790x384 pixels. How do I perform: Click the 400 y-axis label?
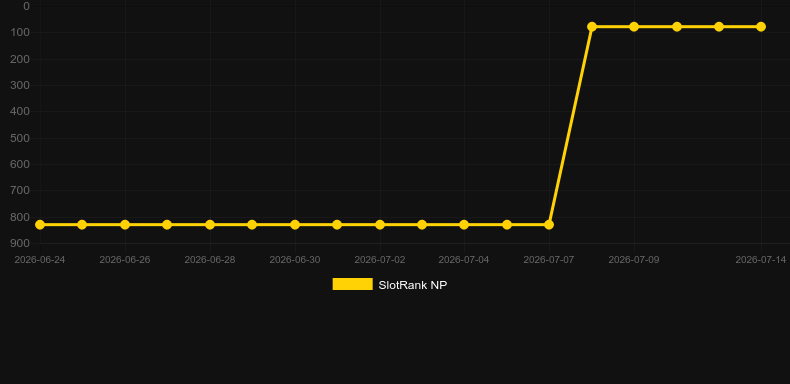point(20,111)
